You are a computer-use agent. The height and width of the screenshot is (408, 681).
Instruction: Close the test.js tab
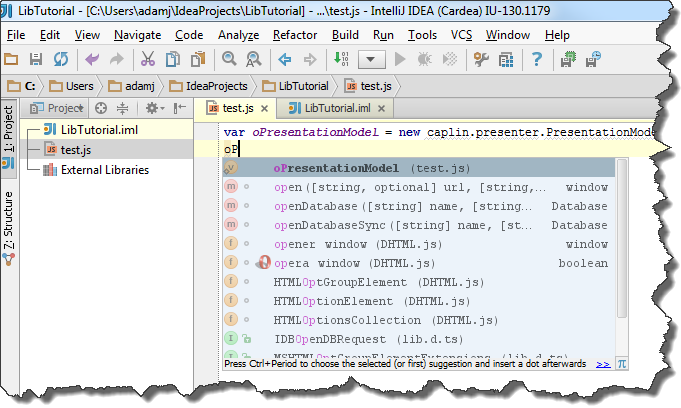point(264,109)
